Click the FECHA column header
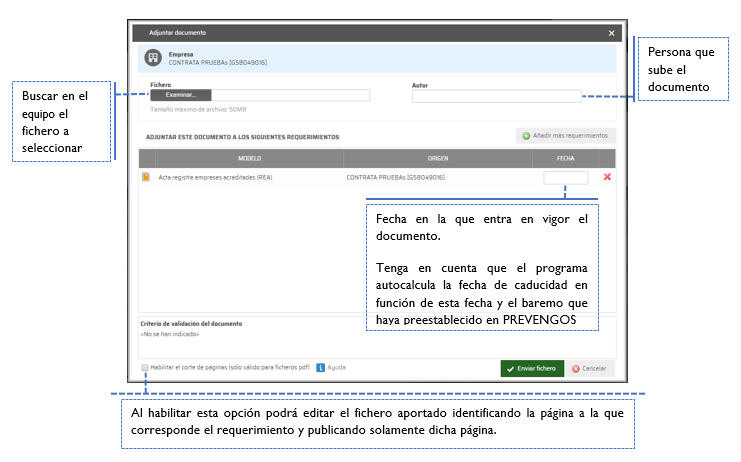 click(x=566, y=158)
